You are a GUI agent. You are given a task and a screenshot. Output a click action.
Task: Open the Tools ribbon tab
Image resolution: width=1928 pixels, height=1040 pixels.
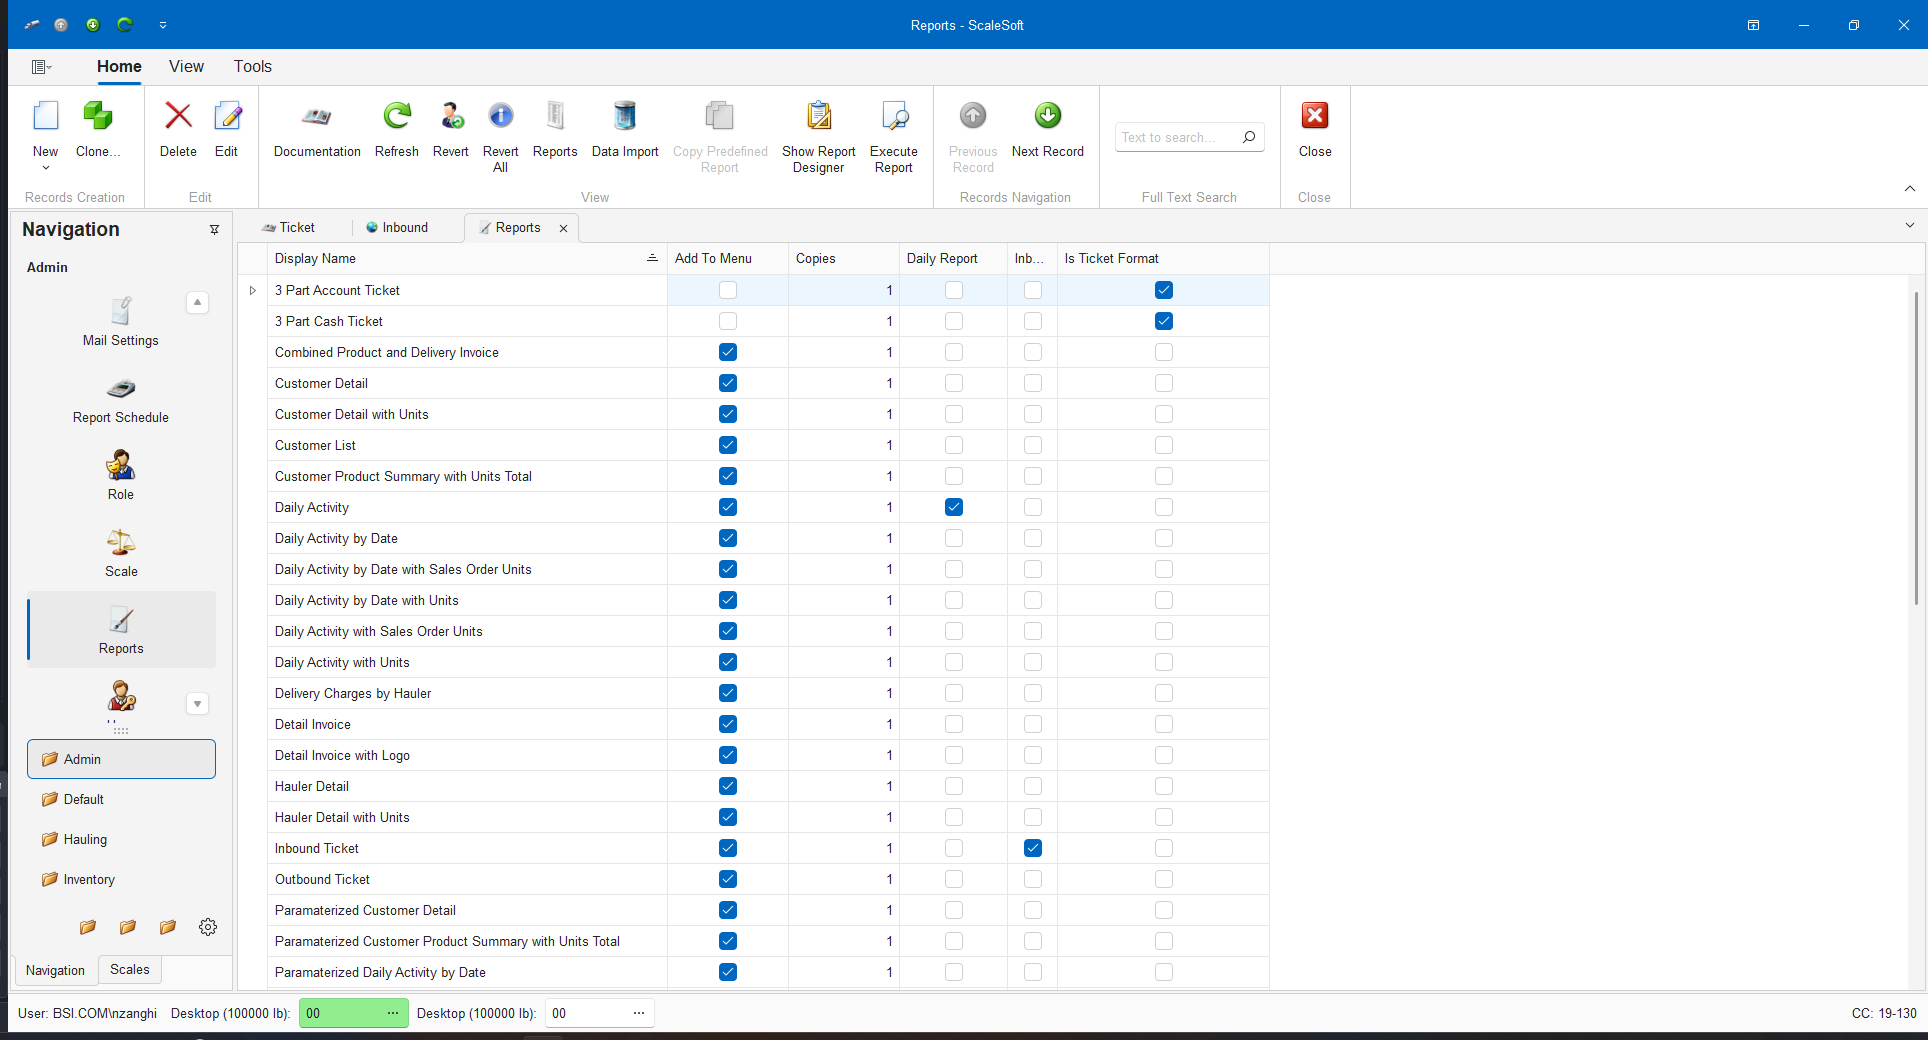pos(253,66)
